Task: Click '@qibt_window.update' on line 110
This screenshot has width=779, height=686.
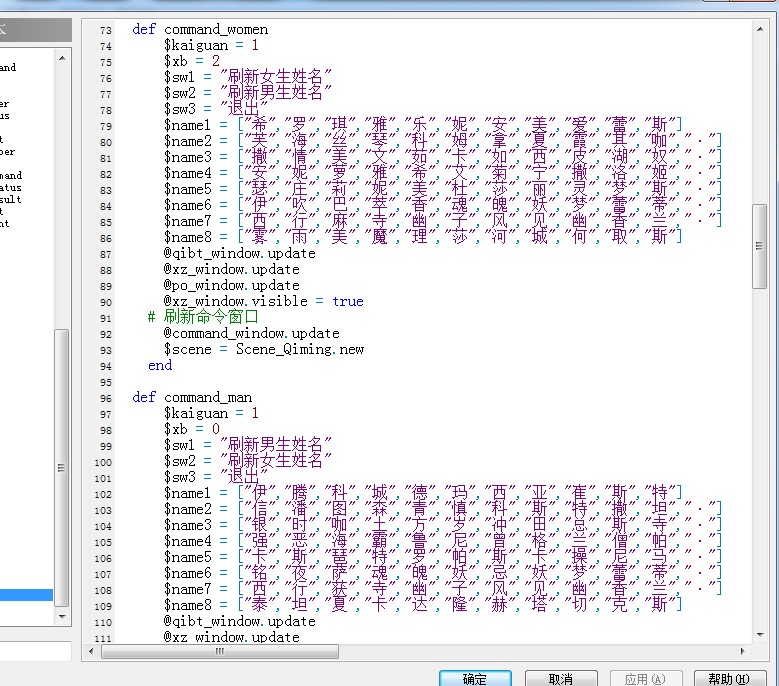Action: pyautogui.click(x=239, y=621)
